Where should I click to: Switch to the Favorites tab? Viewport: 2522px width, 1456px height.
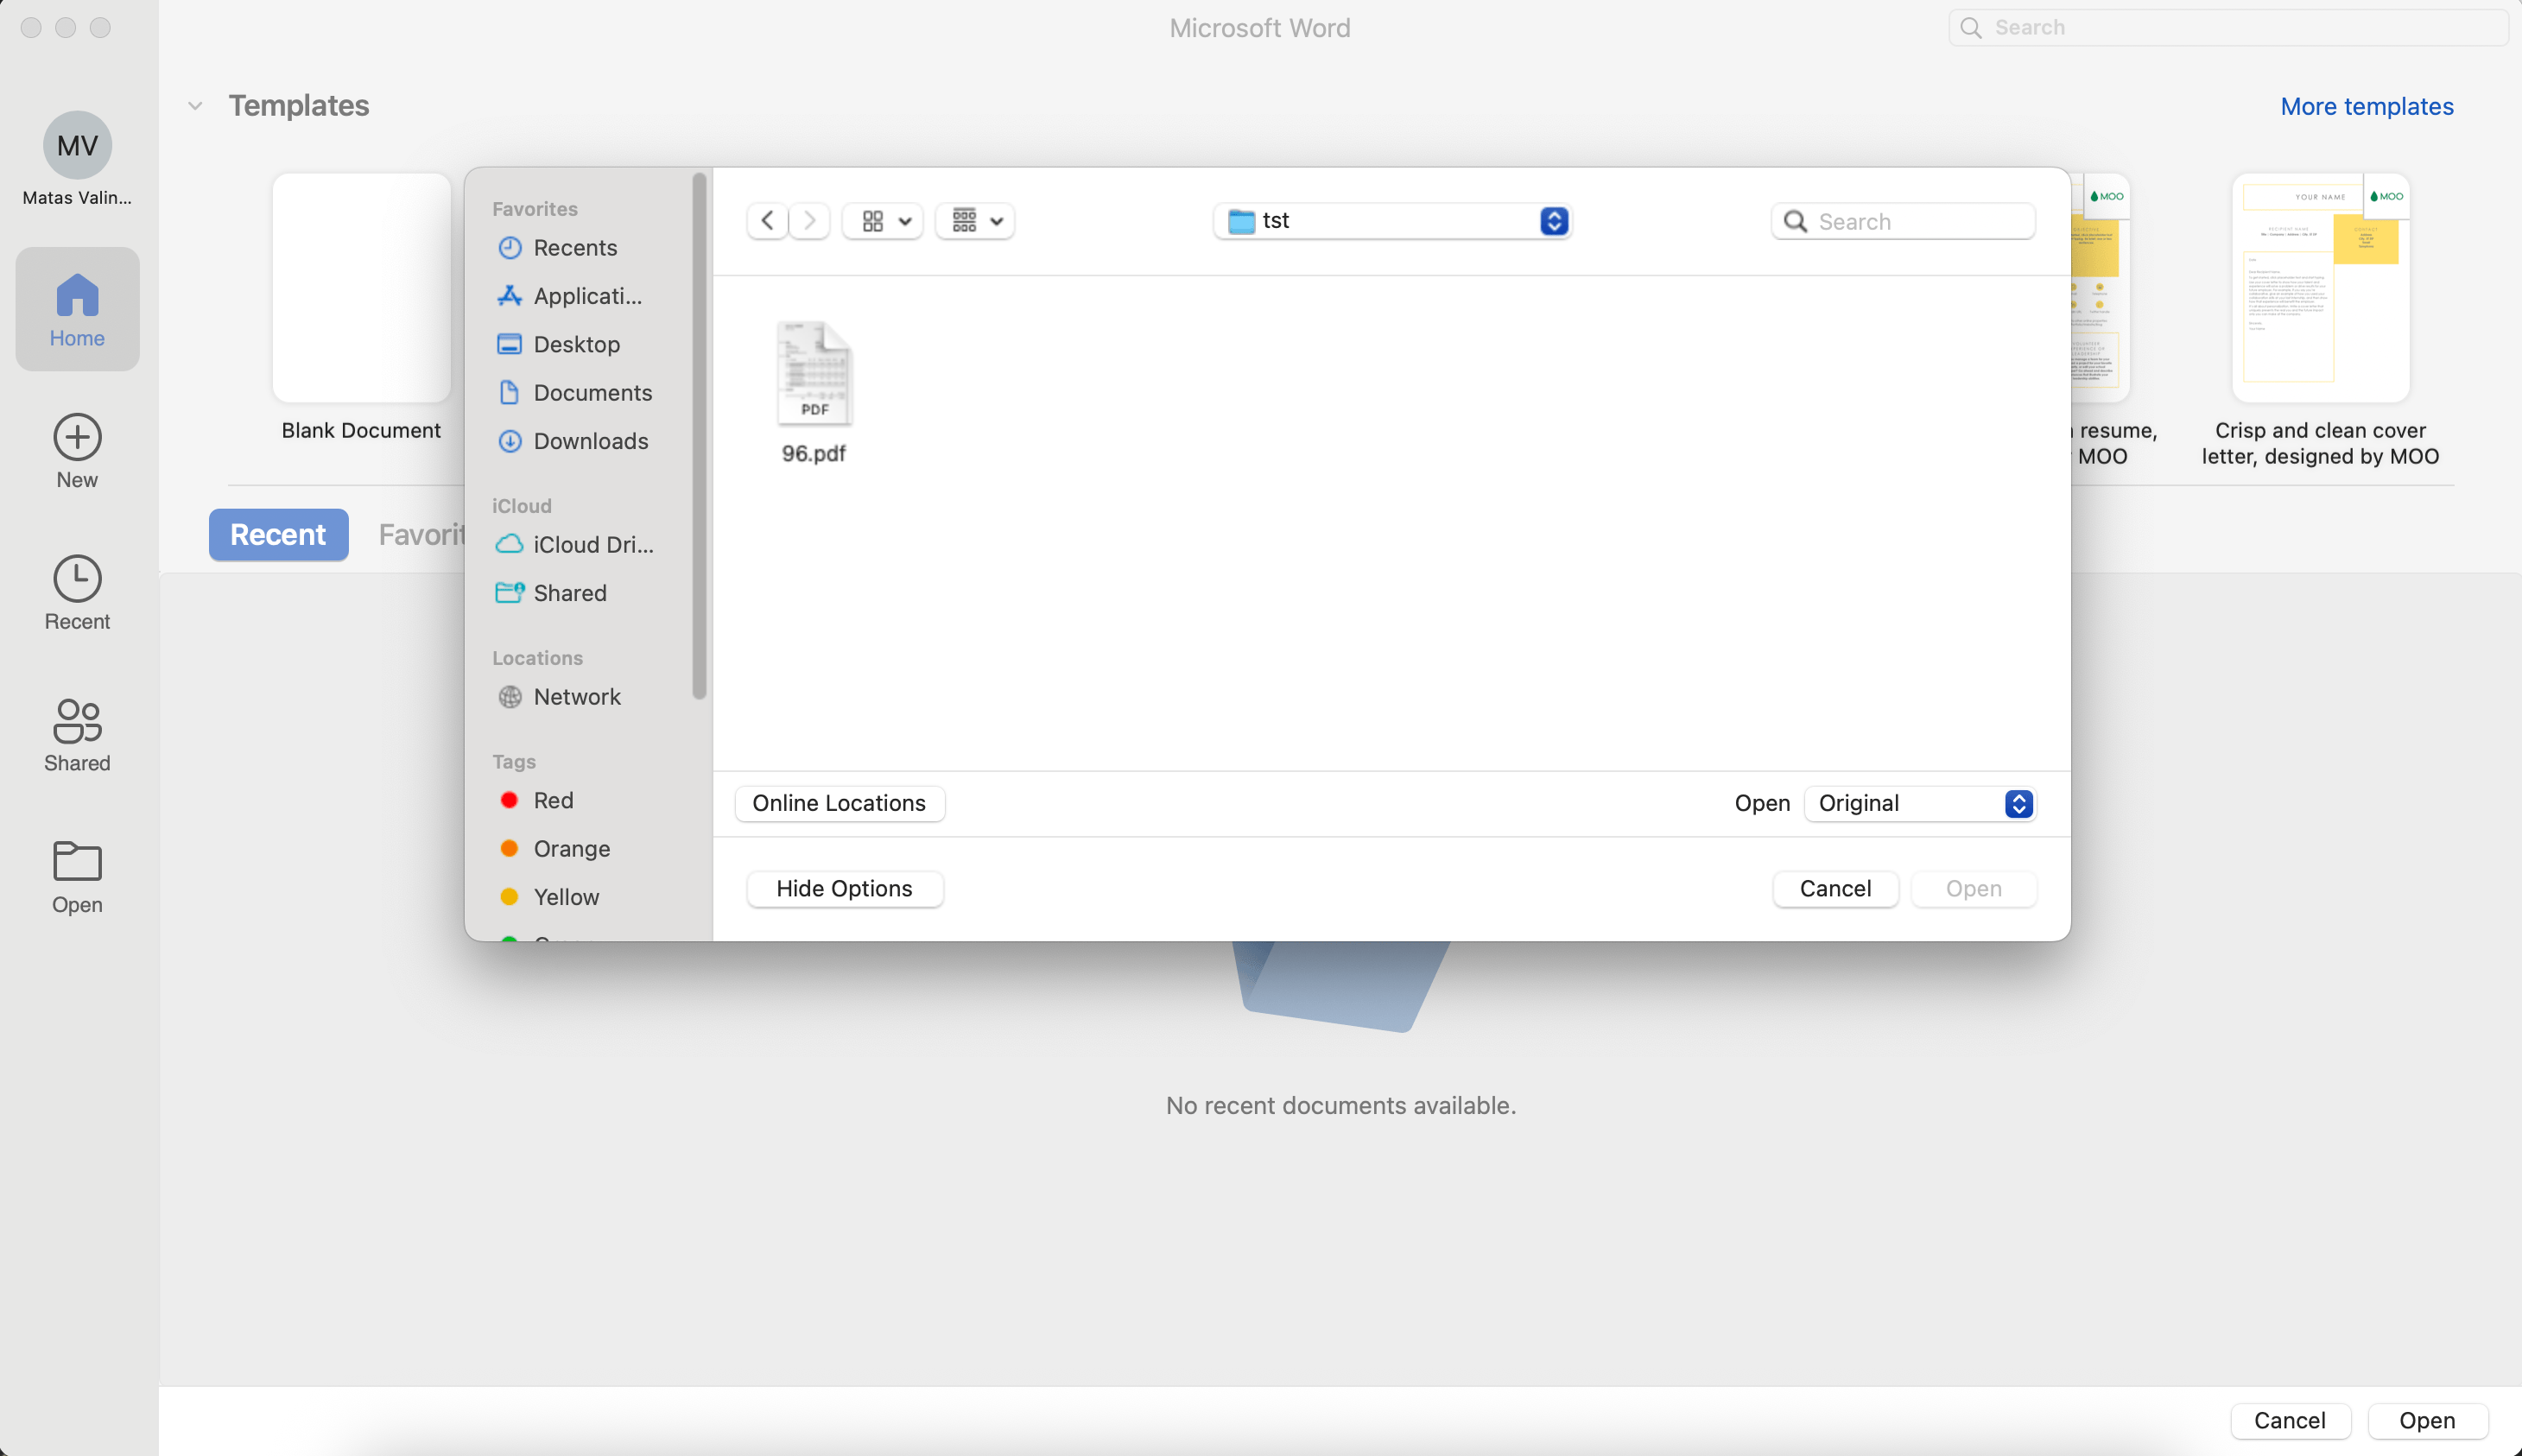coord(421,535)
